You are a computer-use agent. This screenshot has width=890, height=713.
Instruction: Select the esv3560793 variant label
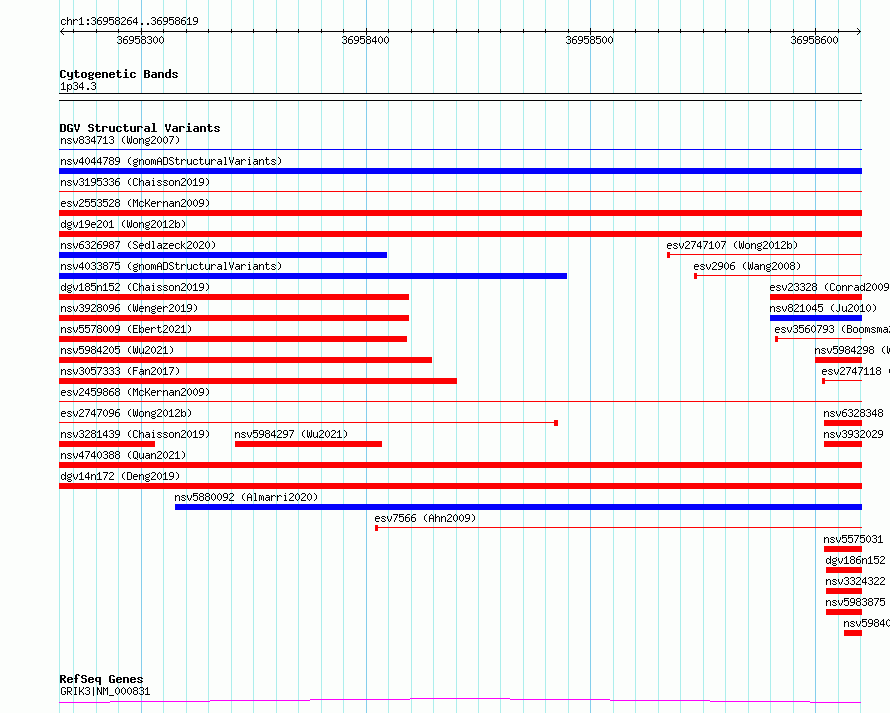pos(832,329)
